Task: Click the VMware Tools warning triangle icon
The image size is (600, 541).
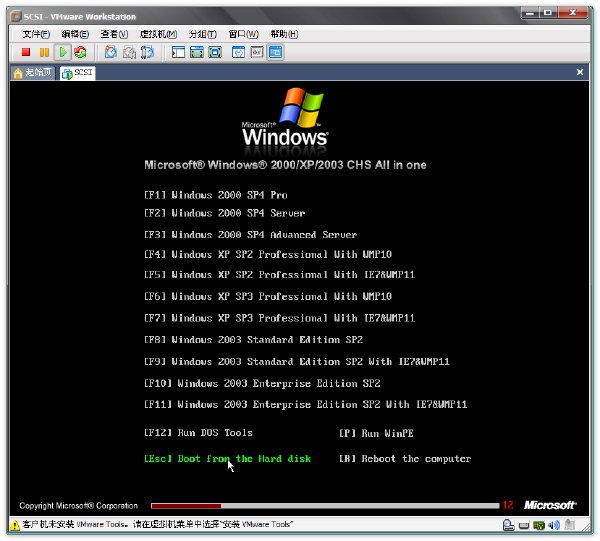Action: tap(15, 525)
